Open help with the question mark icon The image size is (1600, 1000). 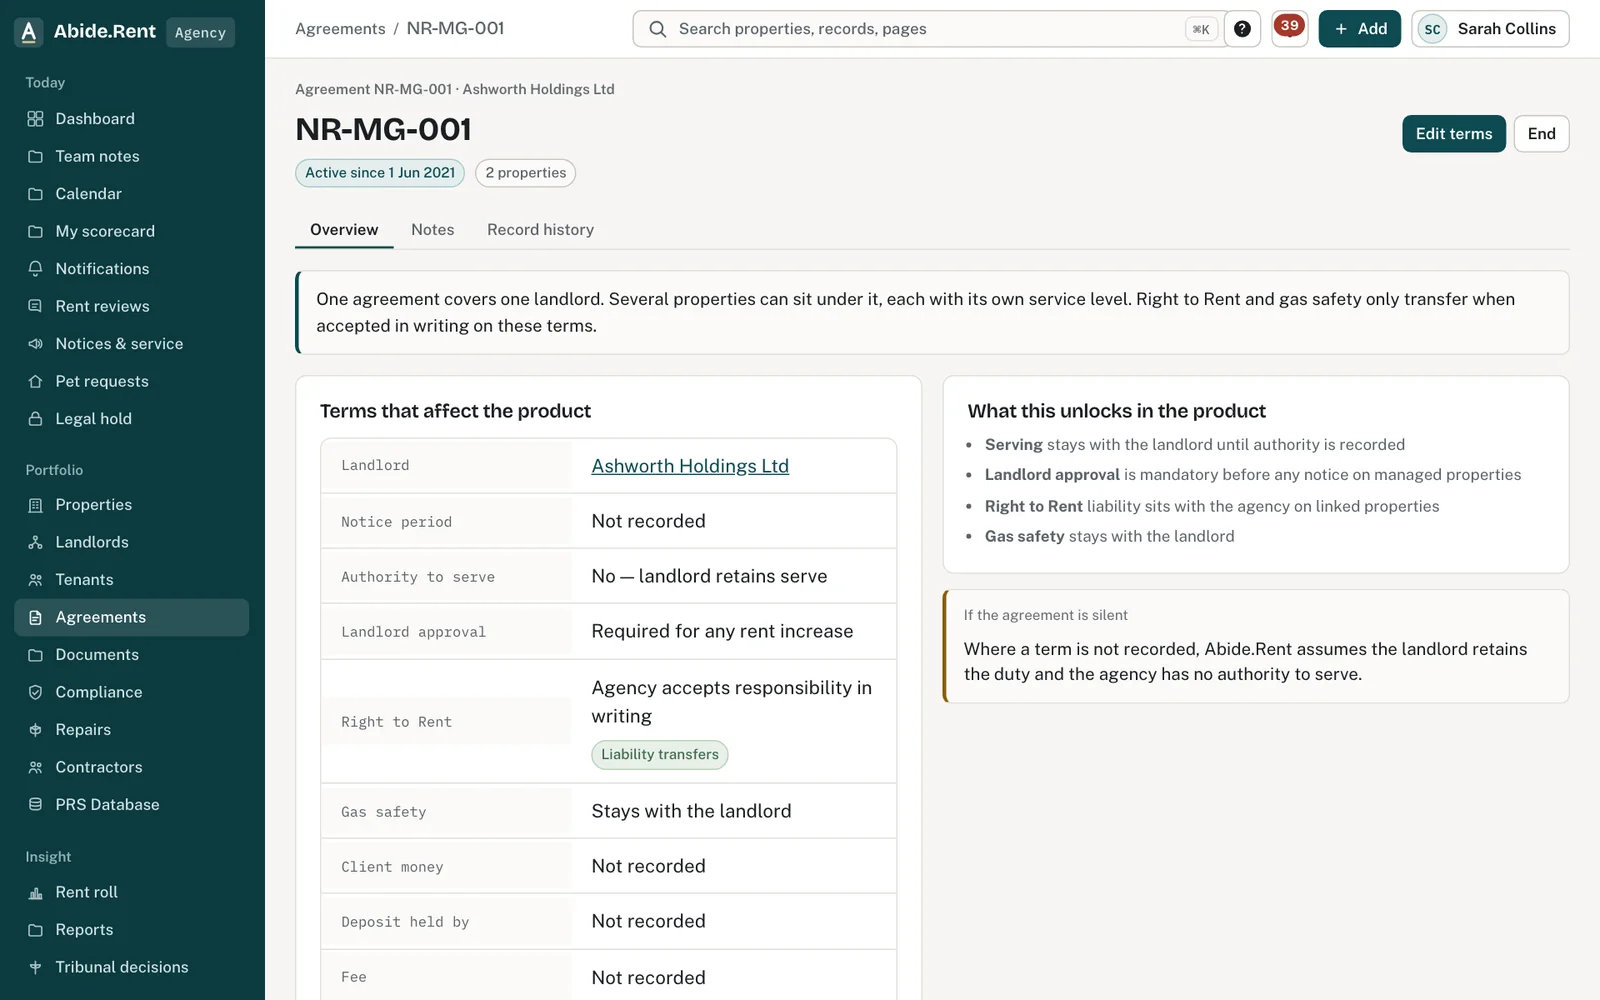point(1242,29)
